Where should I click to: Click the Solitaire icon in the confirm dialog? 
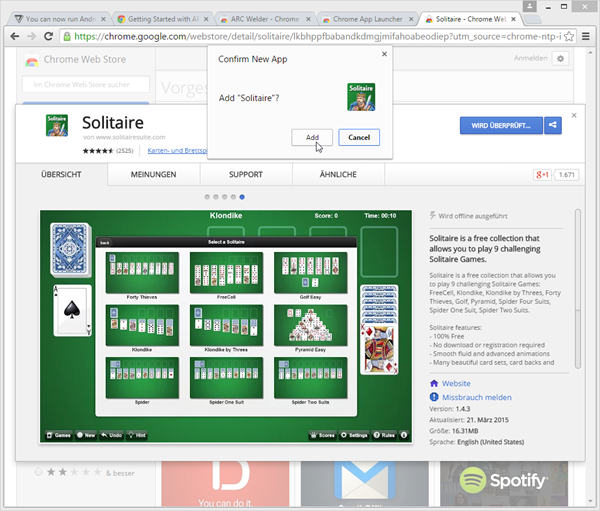[x=361, y=97]
